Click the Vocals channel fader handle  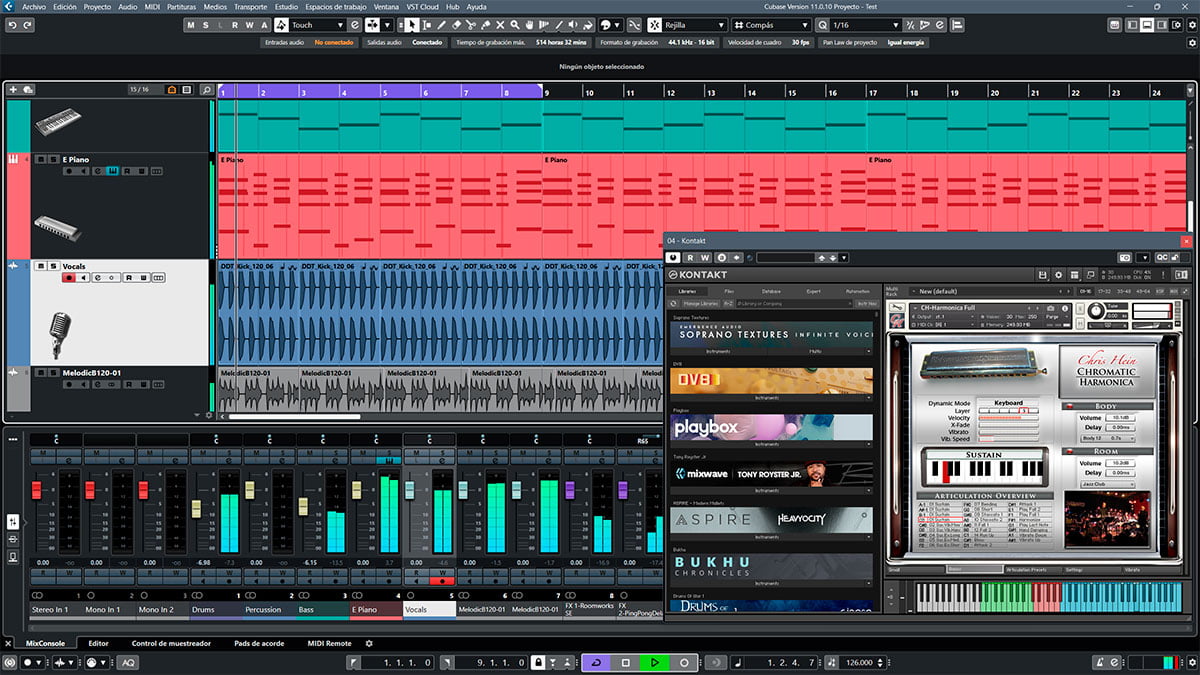tap(409, 489)
